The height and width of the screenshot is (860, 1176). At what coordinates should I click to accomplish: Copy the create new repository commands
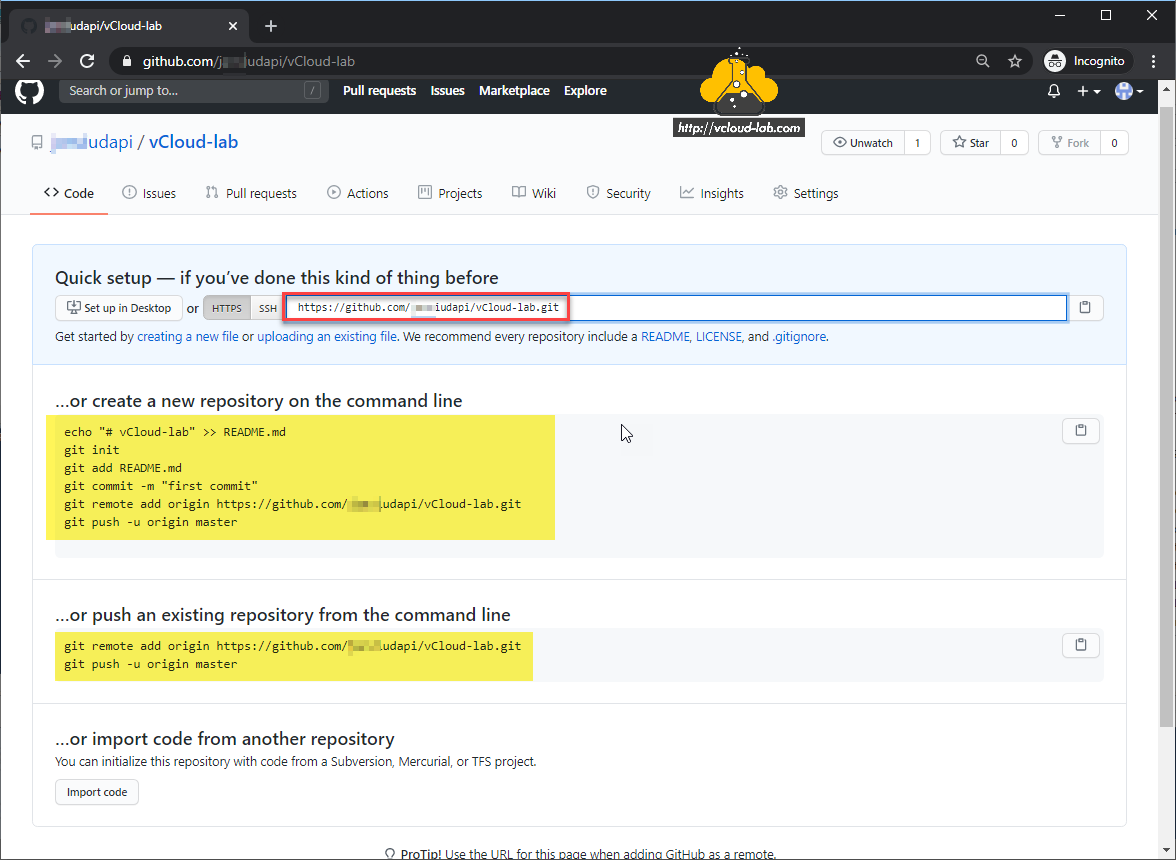tap(1081, 430)
